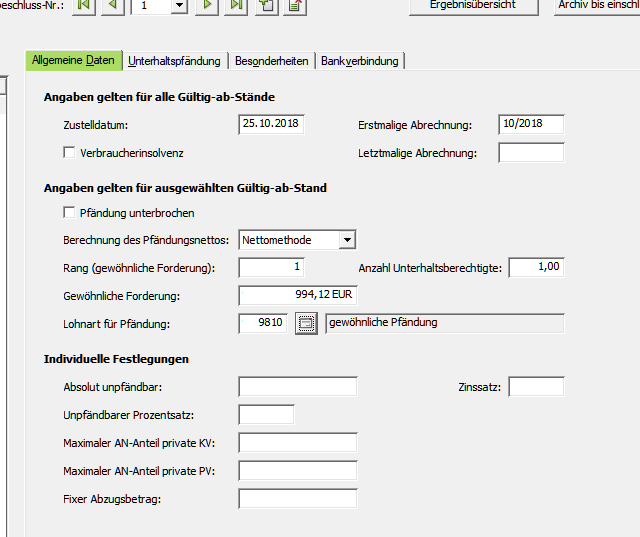
Task: Select heading 'Angaben gelten für ausgewählten Gültig-ab-Stand'
Action: (185, 188)
